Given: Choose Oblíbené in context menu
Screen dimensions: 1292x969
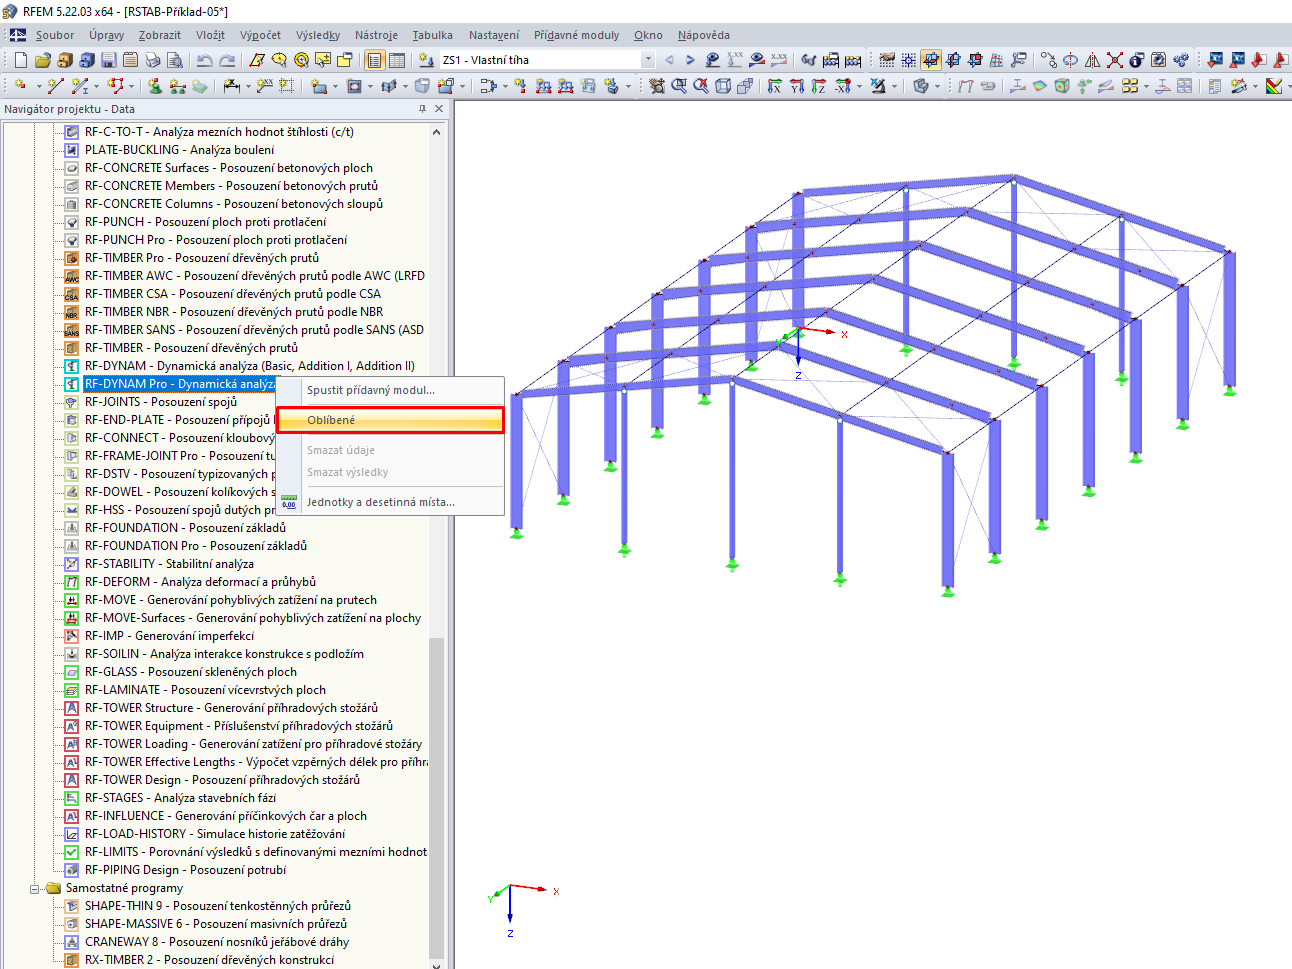Looking at the screenshot, I should coord(390,420).
